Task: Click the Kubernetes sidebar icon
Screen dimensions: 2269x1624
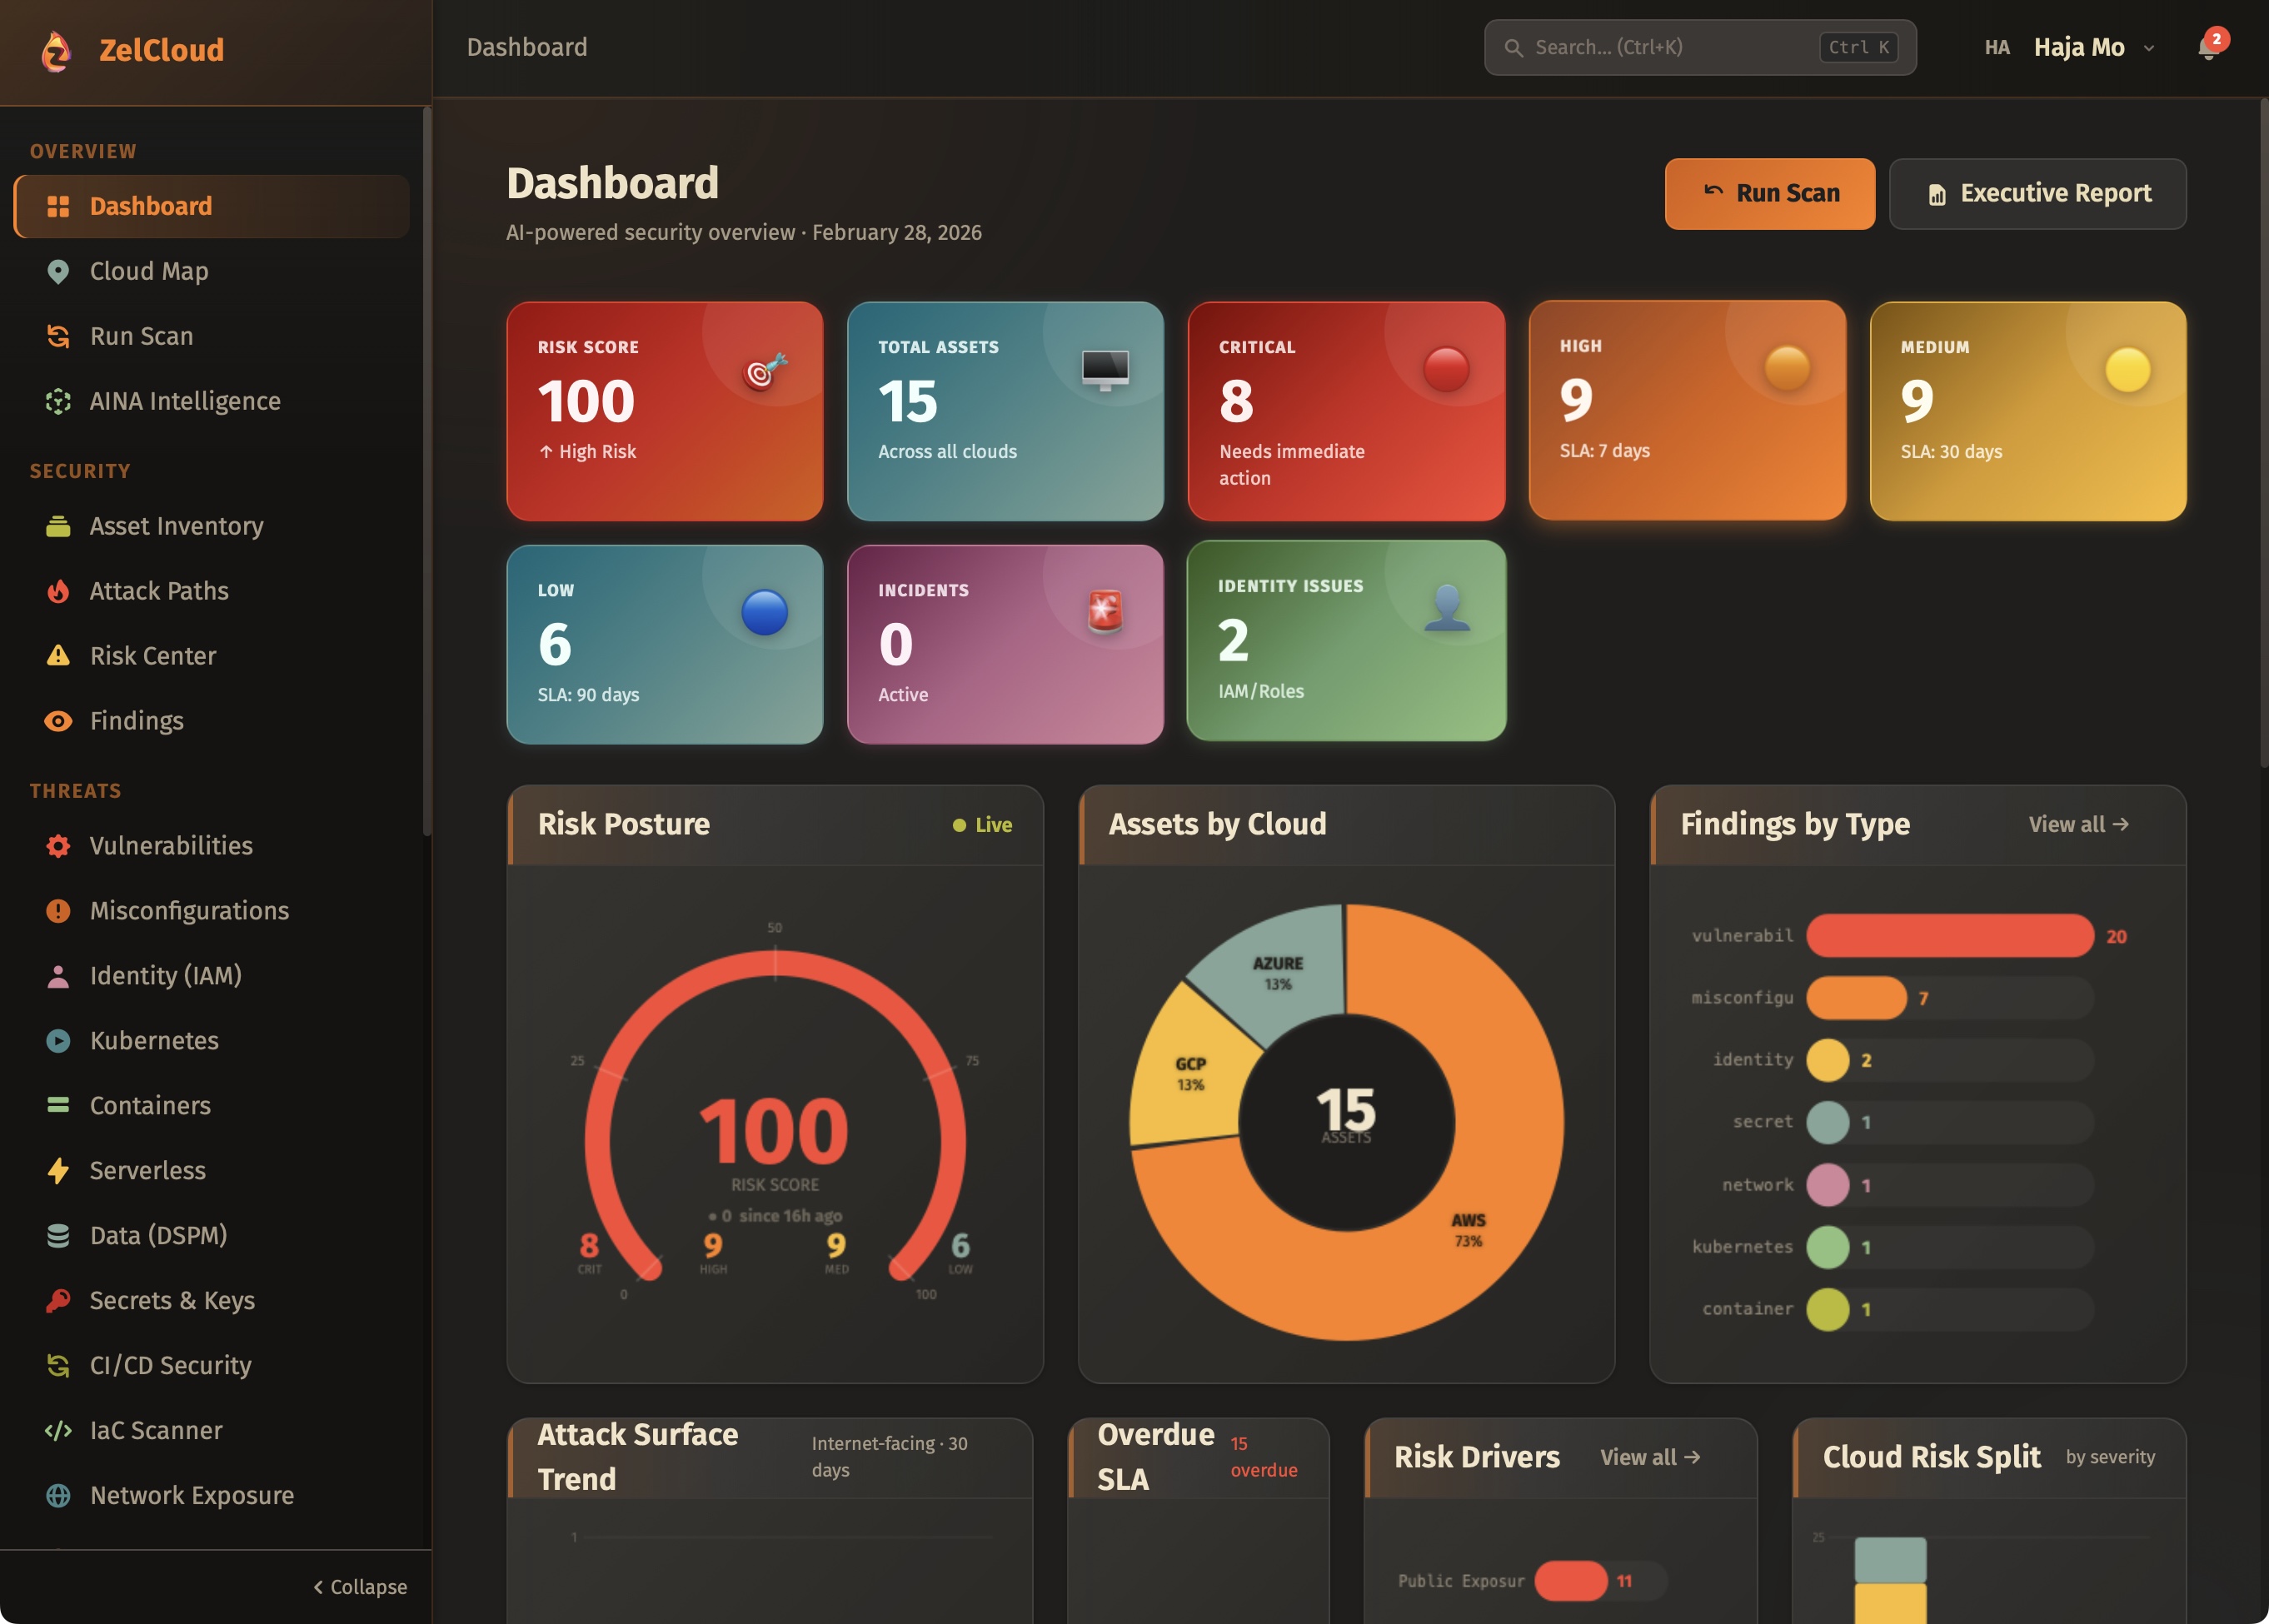Action: click(x=58, y=1040)
